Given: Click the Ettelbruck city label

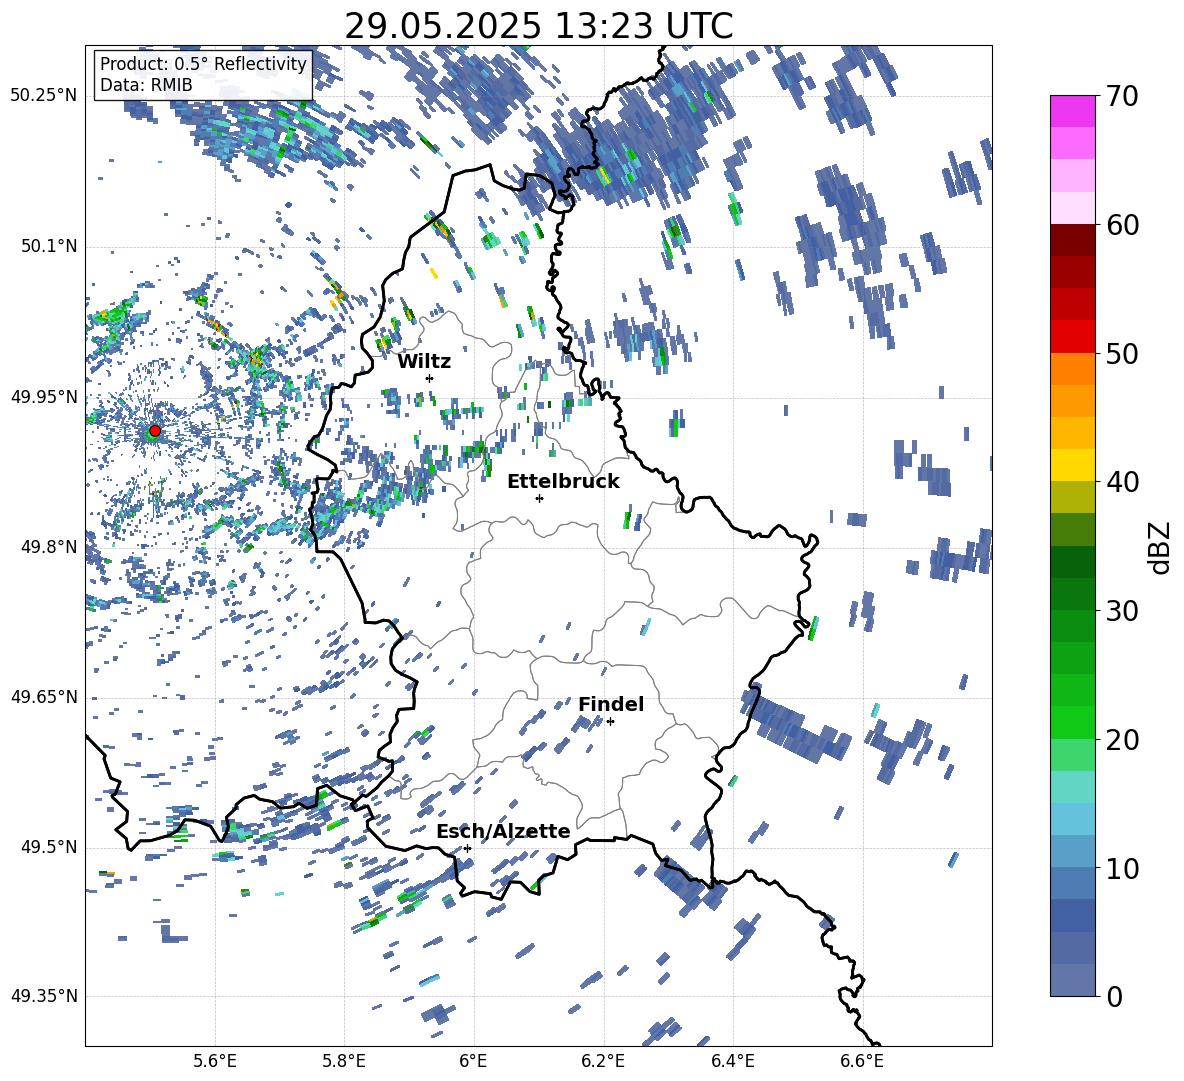Looking at the screenshot, I should pyautogui.click(x=563, y=482).
